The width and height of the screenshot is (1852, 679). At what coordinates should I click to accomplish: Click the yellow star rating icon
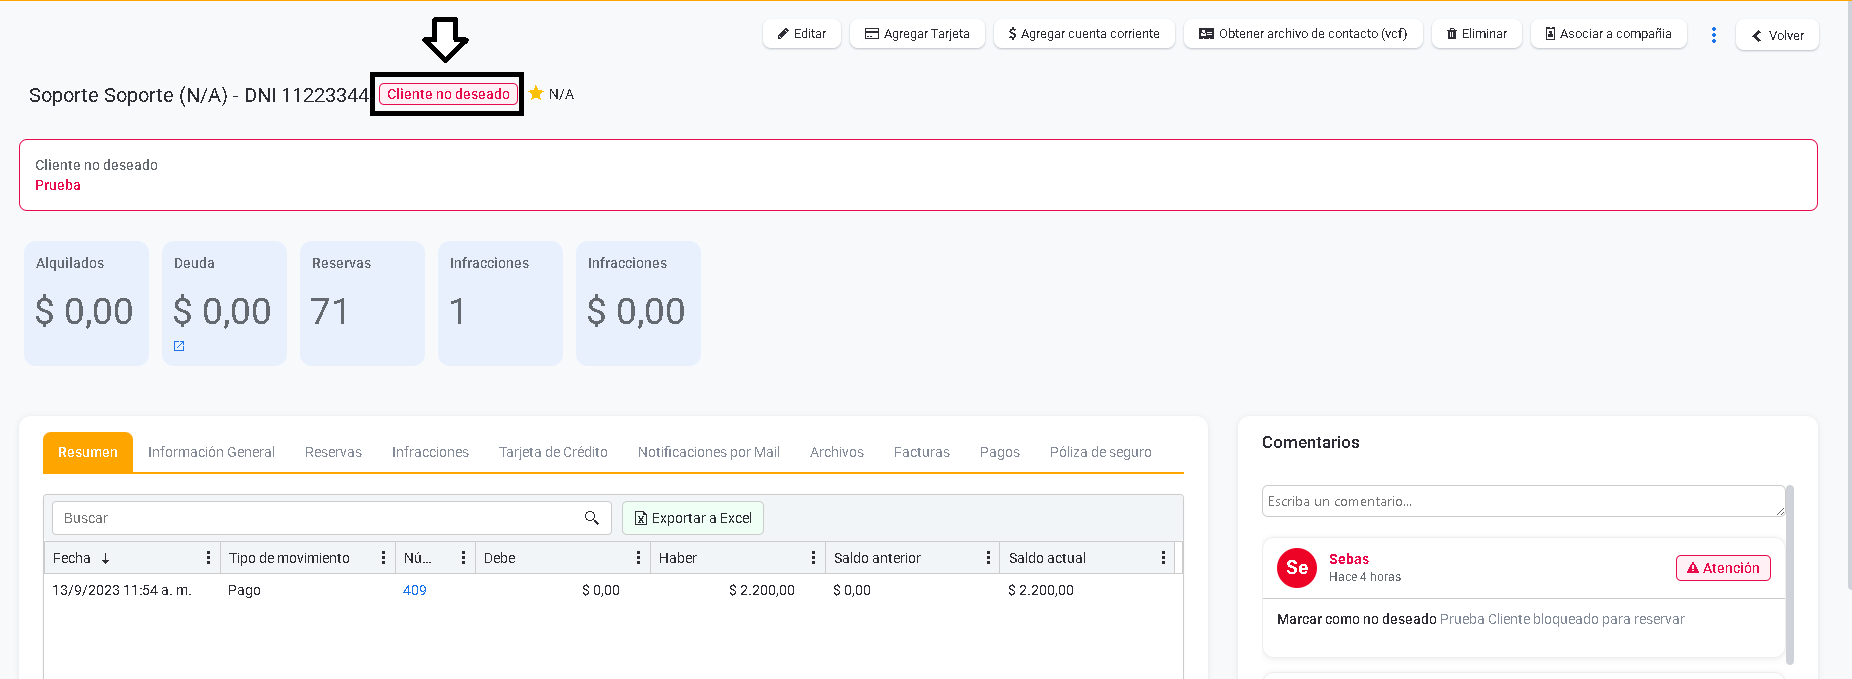click(536, 93)
